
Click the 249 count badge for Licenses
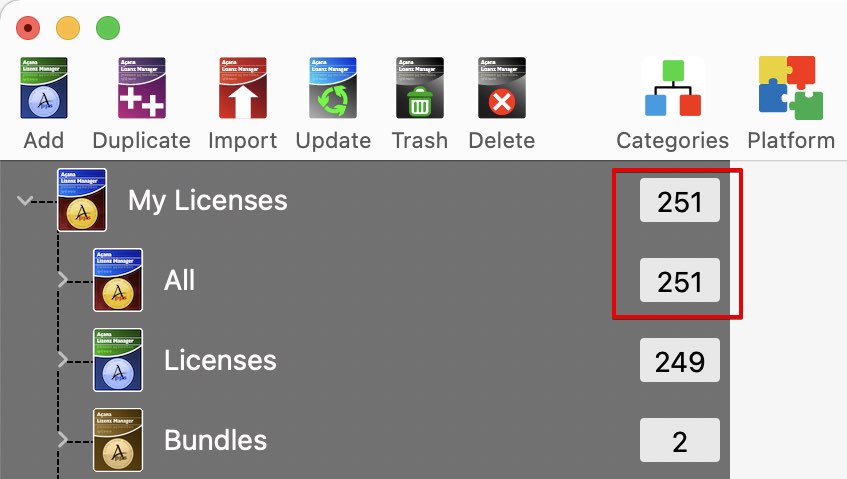pos(680,361)
